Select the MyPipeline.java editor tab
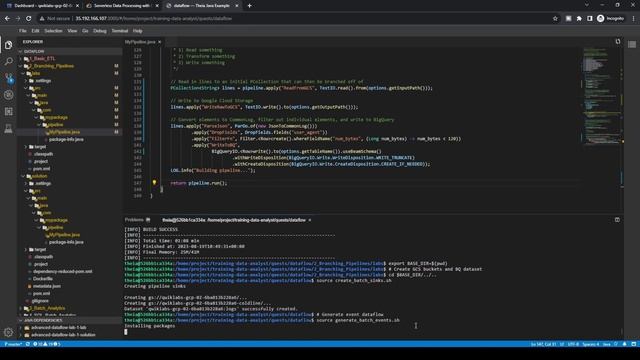This screenshot has width=640, height=360. [140, 42]
